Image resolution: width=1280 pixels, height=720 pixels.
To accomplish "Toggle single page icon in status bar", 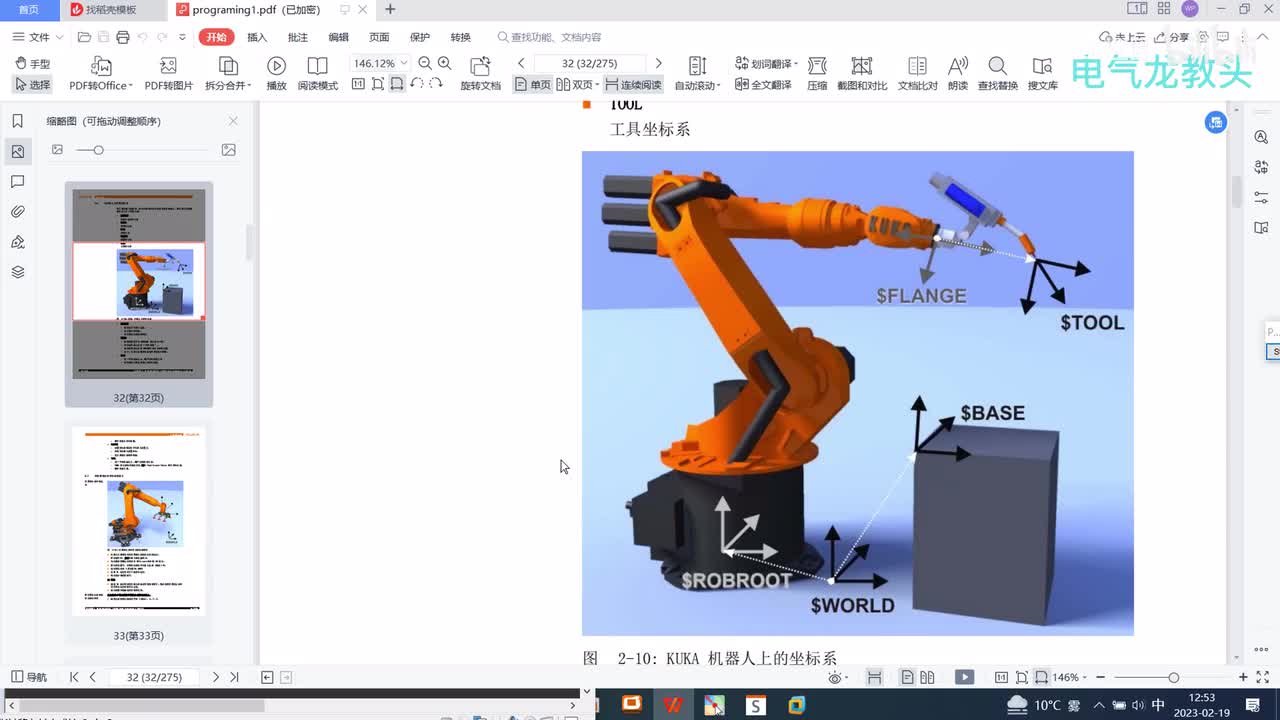I will click(x=907, y=677).
